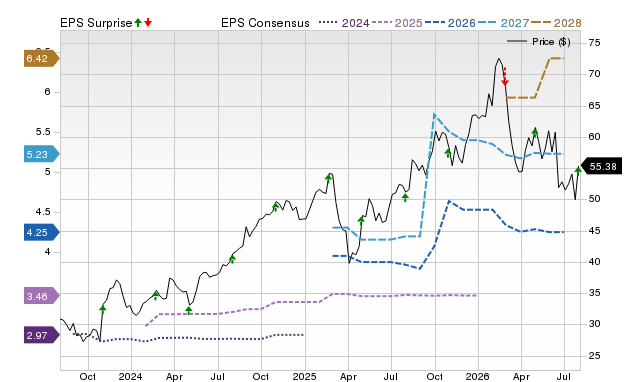Click the 2028 brown dashed consensus line
The height and width of the screenshot is (382, 640).
pyautogui.click(x=535, y=78)
